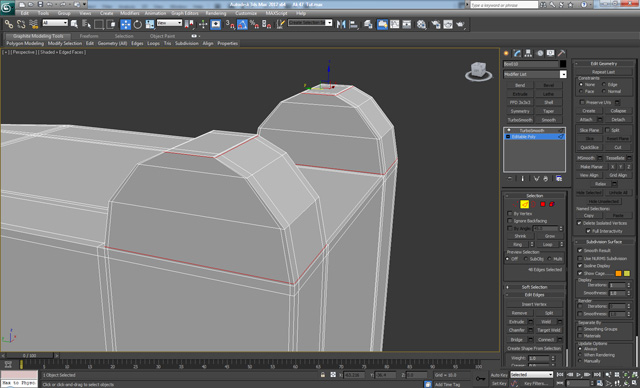Click the Select and Link chain icon
The image size is (640, 388).
(9, 24)
